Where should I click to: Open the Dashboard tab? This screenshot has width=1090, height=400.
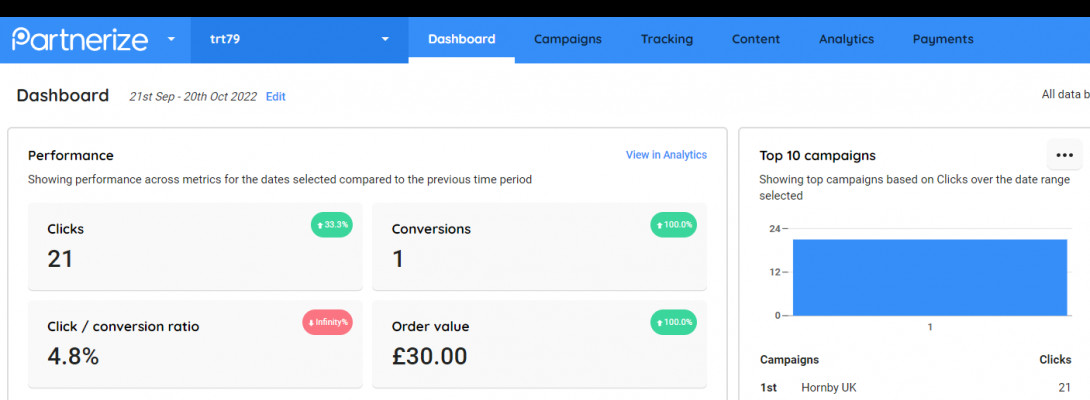pos(461,39)
